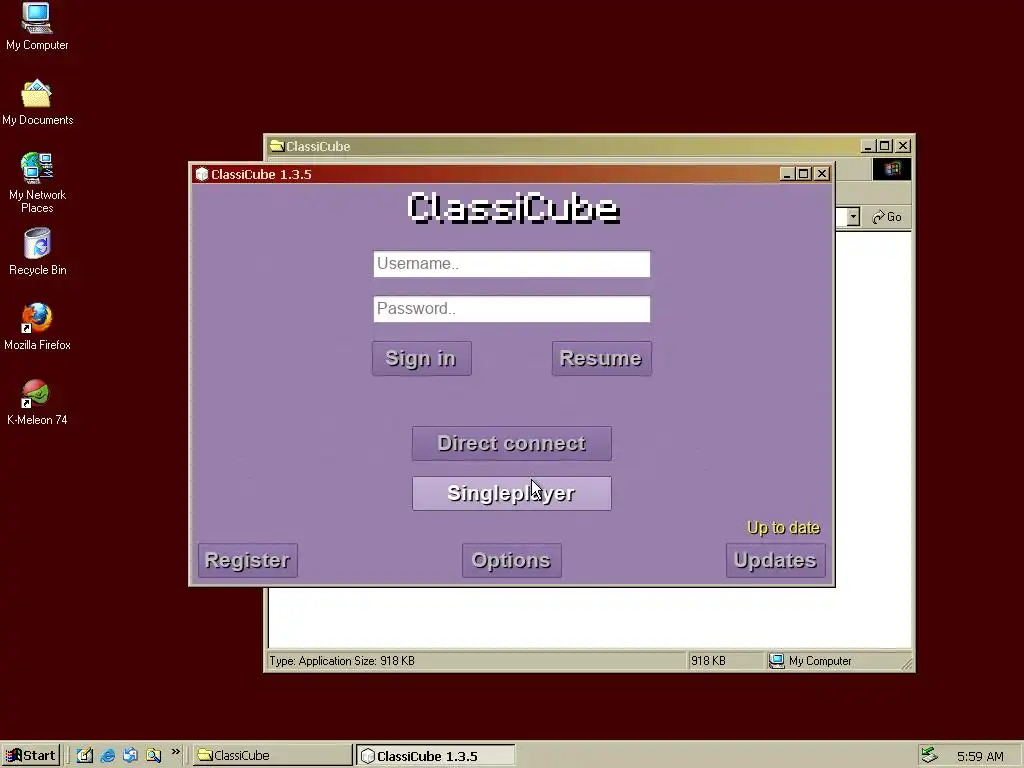1024x768 pixels.
Task: Maximize the ClassiCube 1.3.5 launcher window
Action: click(x=804, y=174)
